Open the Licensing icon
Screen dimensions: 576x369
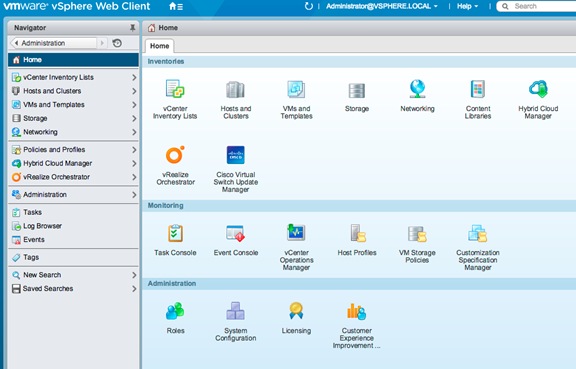296,311
